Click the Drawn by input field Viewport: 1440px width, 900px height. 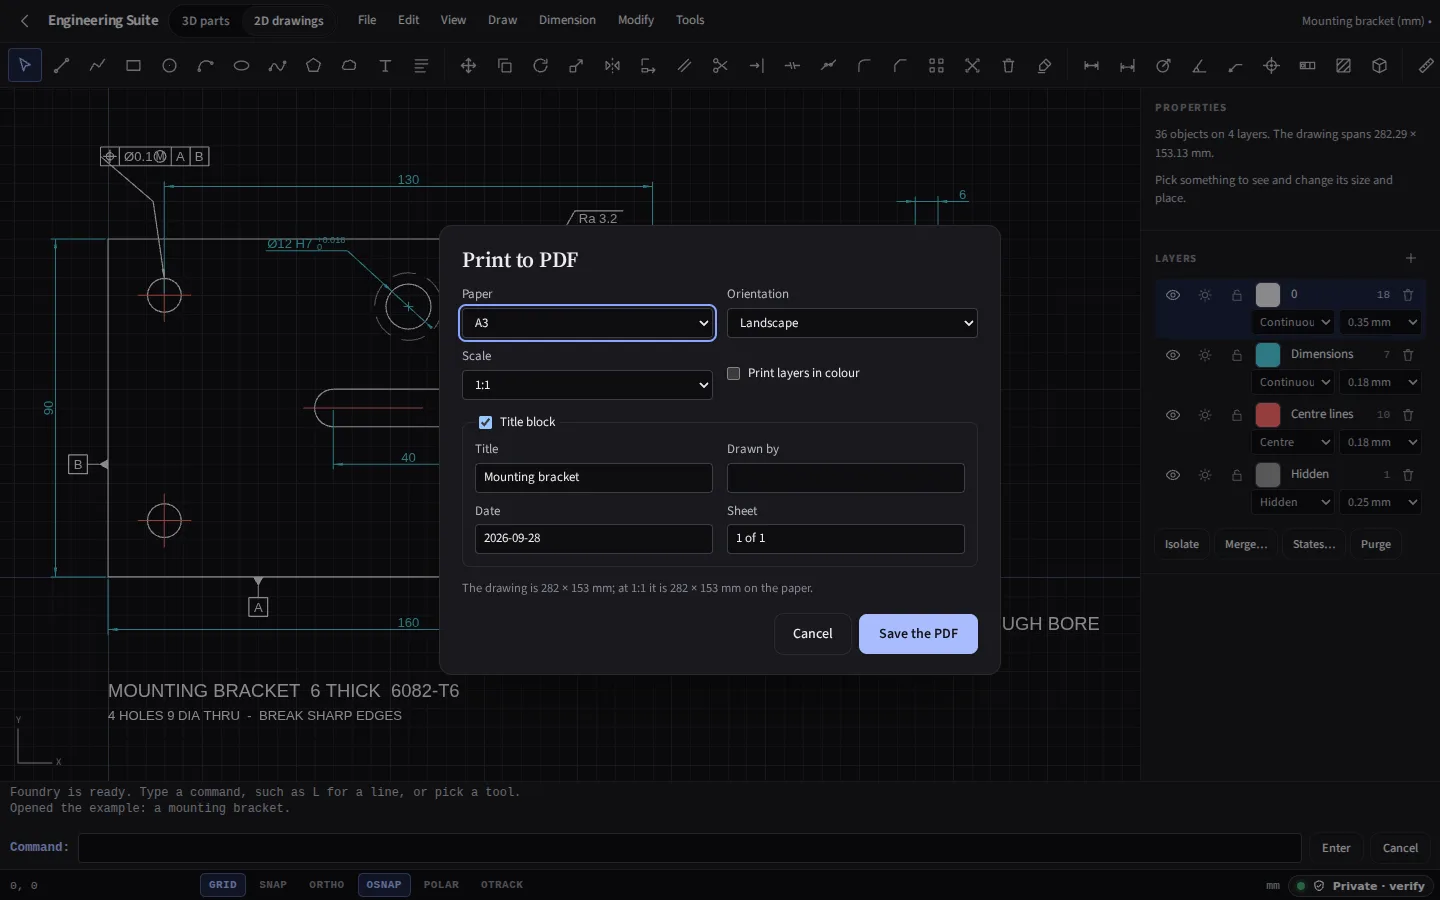(x=846, y=478)
